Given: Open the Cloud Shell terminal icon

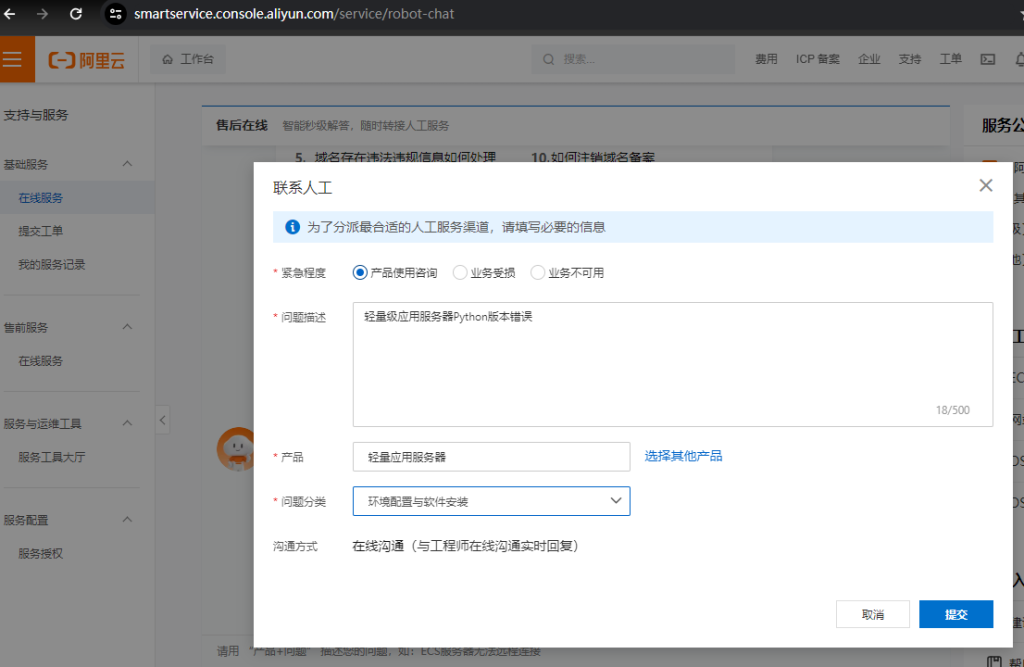Looking at the screenshot, I should click(x=988, y=59).
